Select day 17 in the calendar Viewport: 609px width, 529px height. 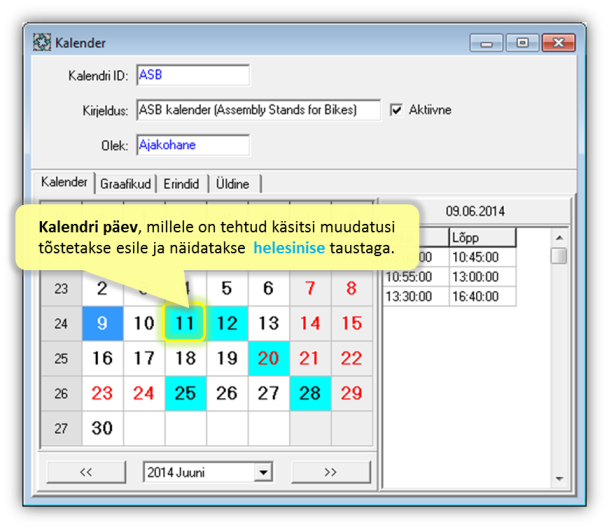(x=144, y=358)
